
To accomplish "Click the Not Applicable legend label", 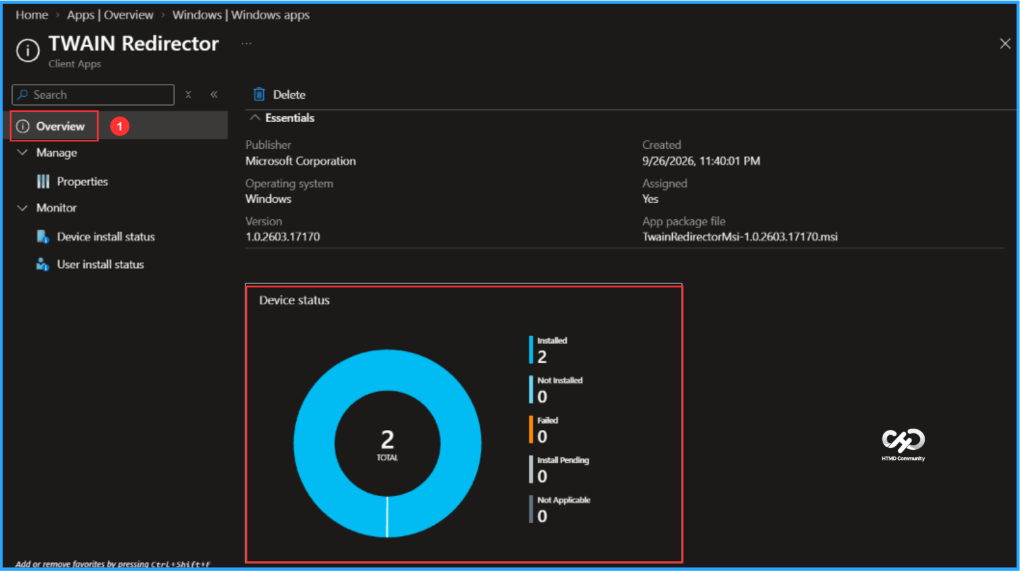I will click(x=563, y=500).
